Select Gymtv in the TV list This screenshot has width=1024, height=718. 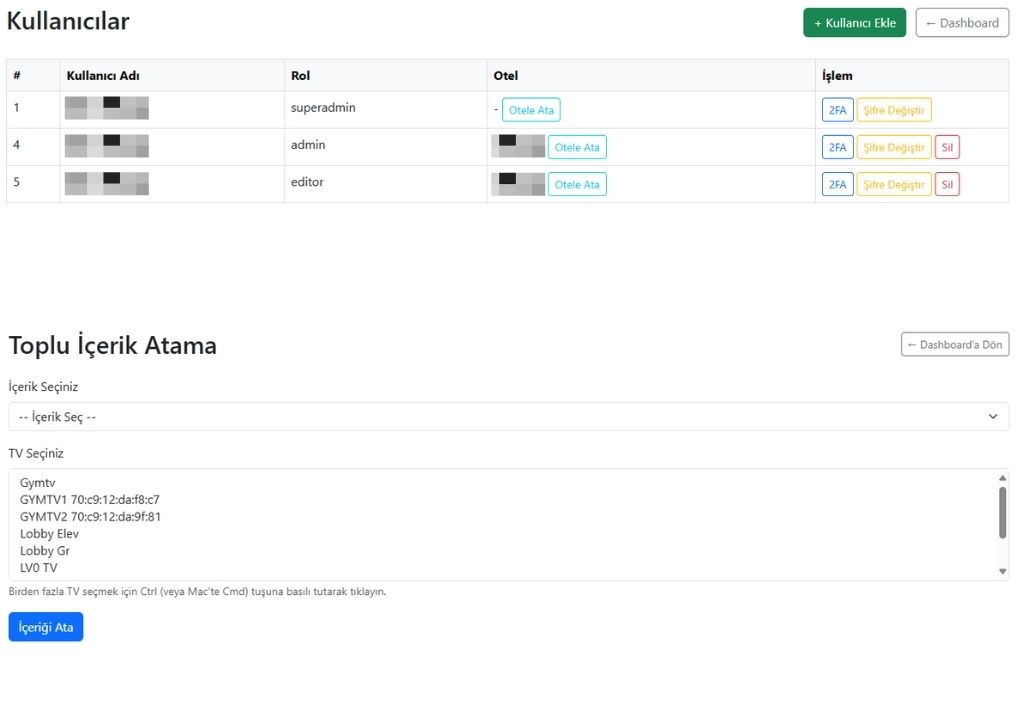click(x=38, y=483)
